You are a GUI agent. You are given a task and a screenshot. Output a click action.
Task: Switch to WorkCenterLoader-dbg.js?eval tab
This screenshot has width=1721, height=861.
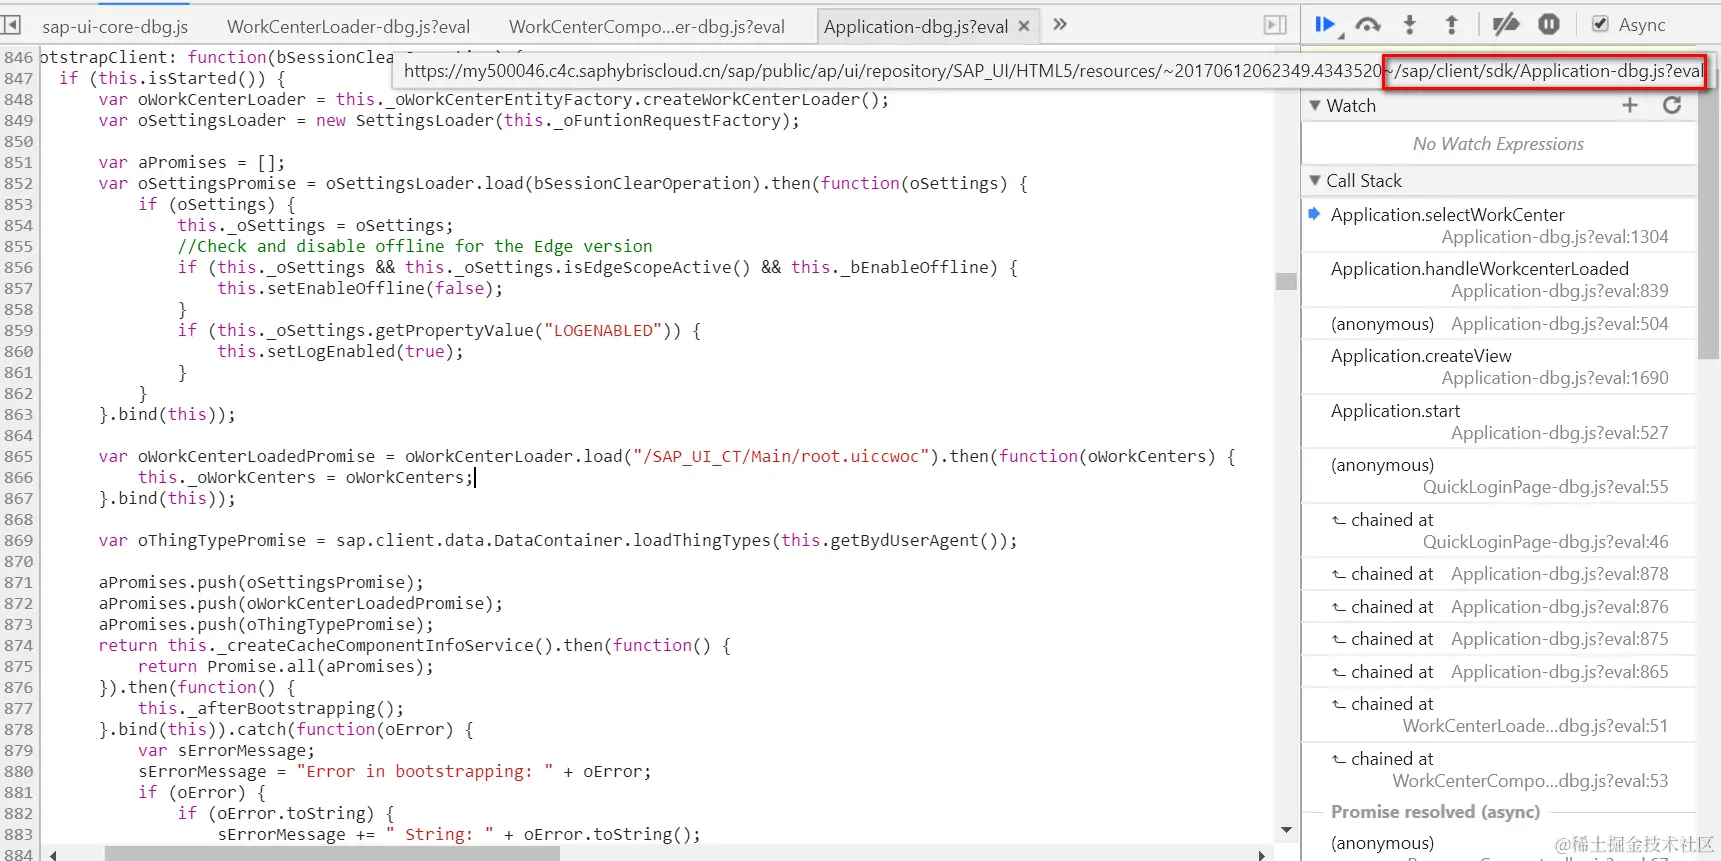point(348,27)
